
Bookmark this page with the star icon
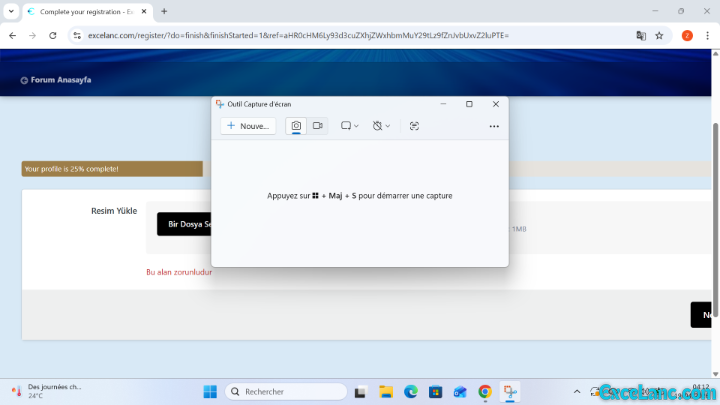tap(659, 35)
